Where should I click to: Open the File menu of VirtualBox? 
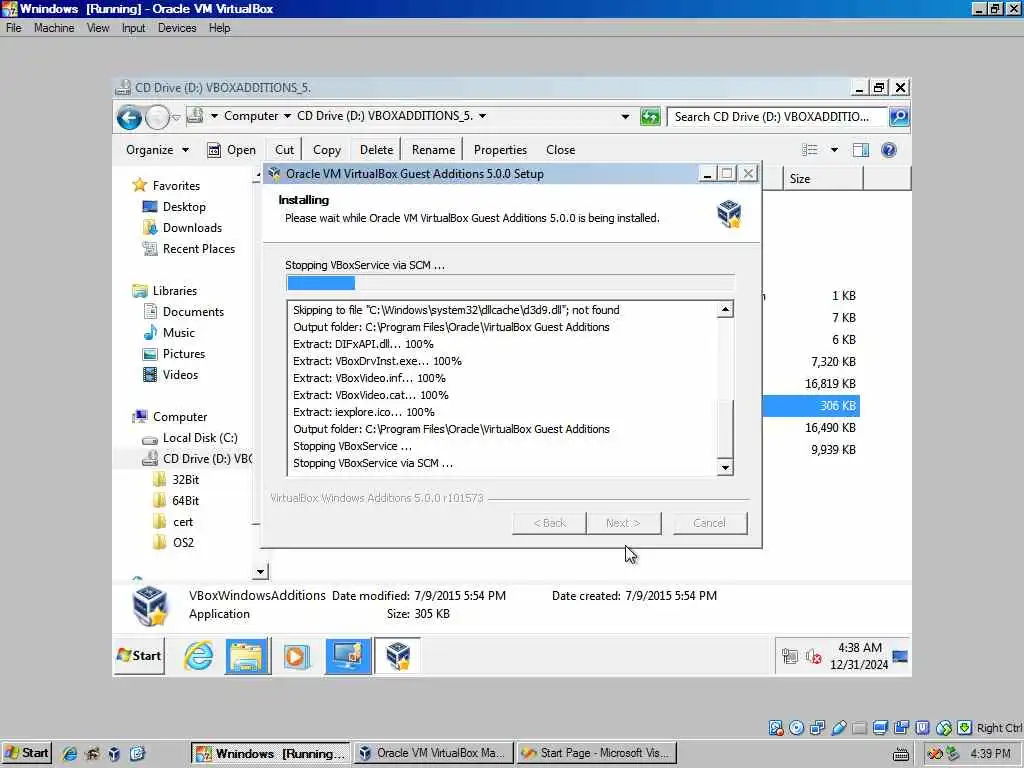coord(14,28)
